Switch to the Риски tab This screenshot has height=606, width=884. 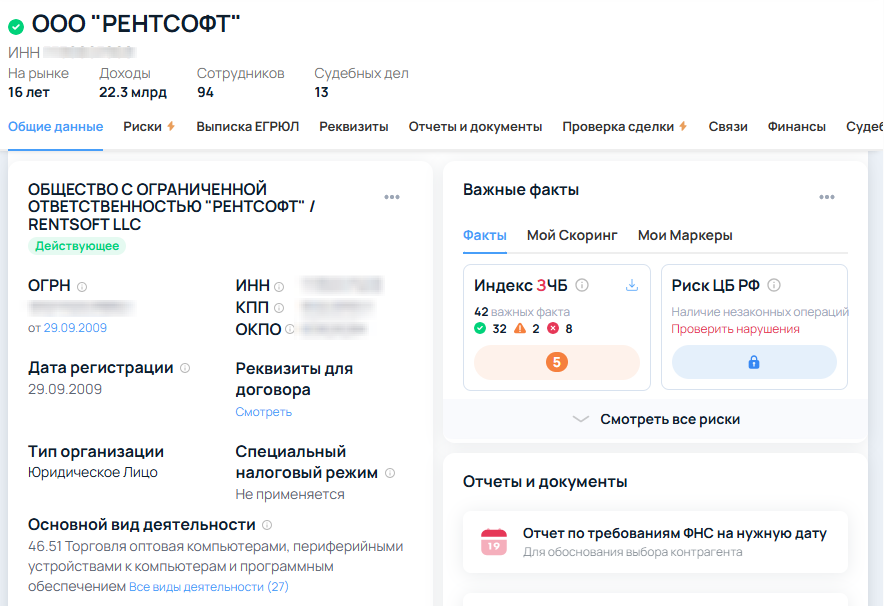[143, 127]
